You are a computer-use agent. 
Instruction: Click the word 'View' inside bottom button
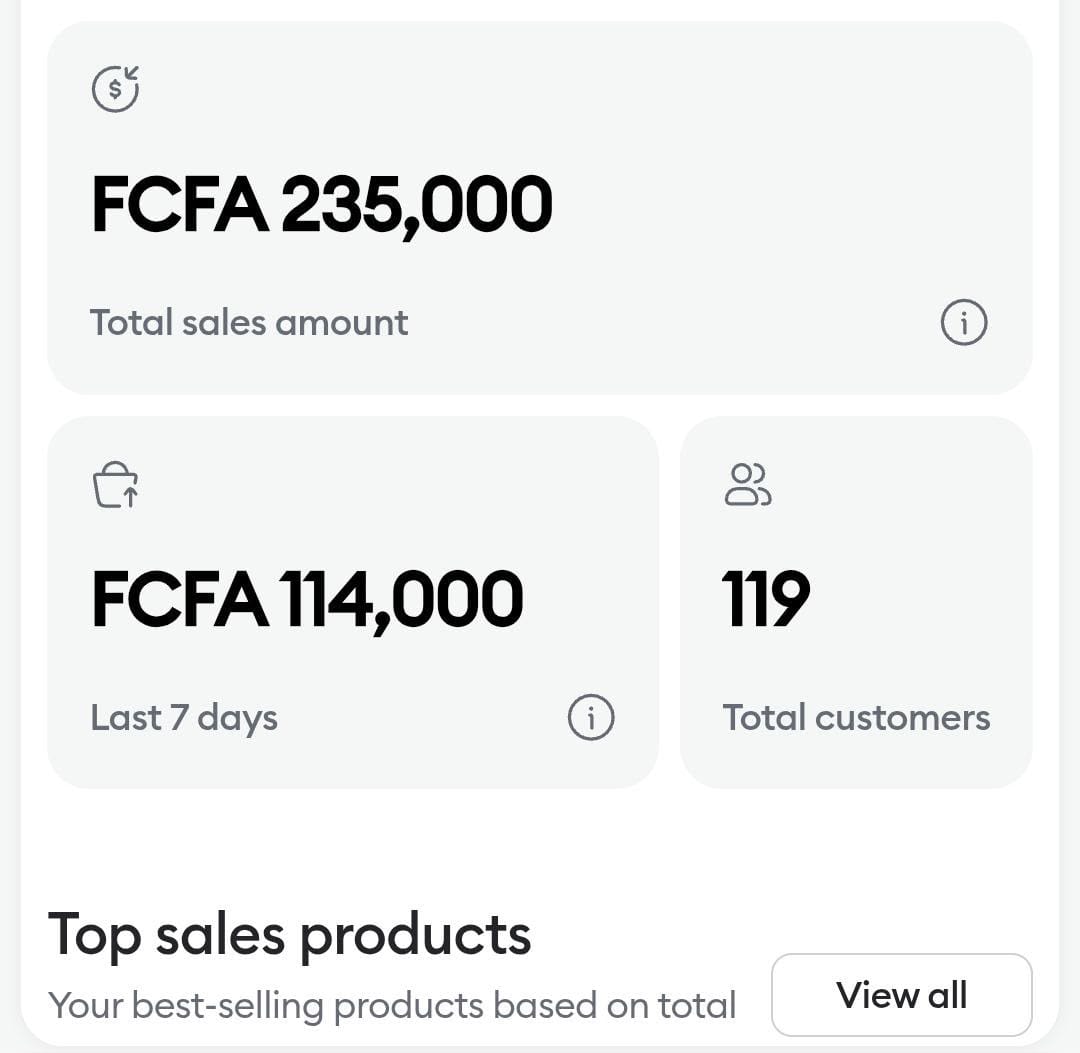878,995
